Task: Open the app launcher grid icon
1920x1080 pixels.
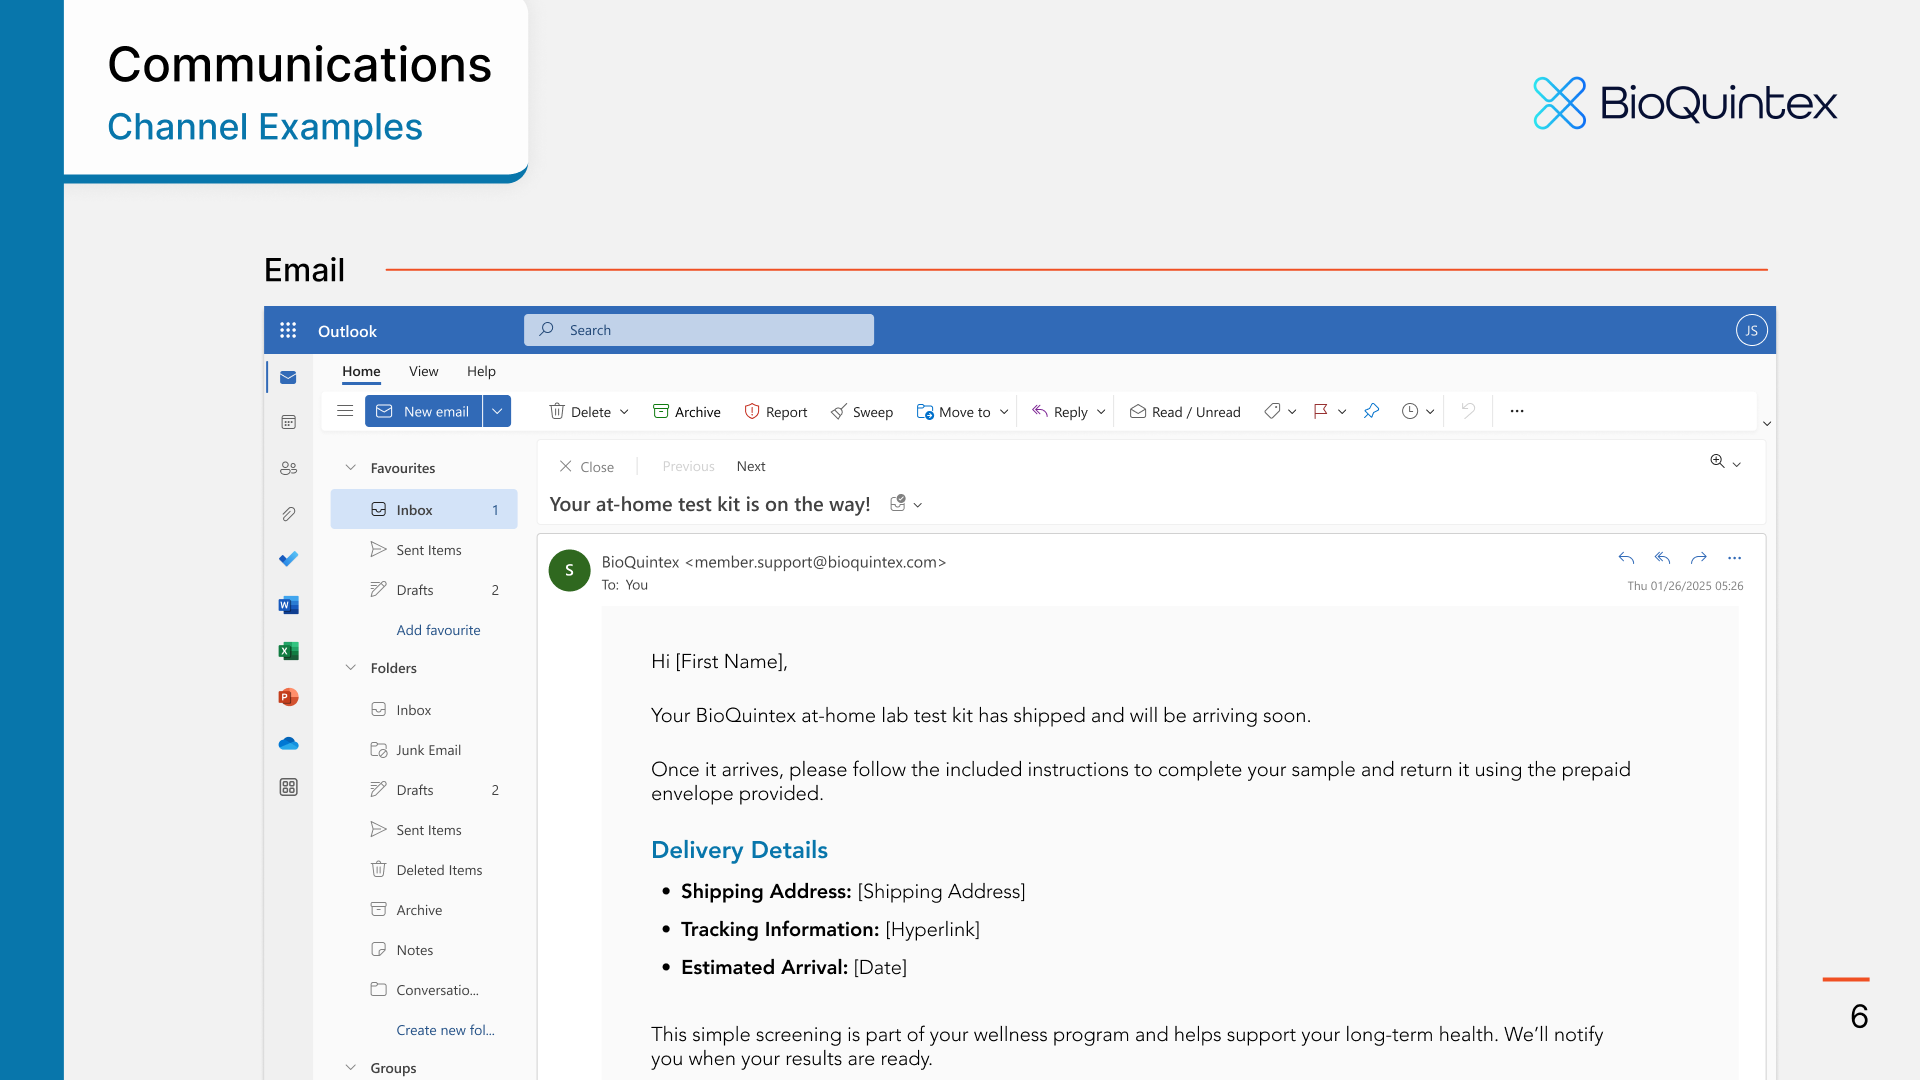Action: point(288,330)
